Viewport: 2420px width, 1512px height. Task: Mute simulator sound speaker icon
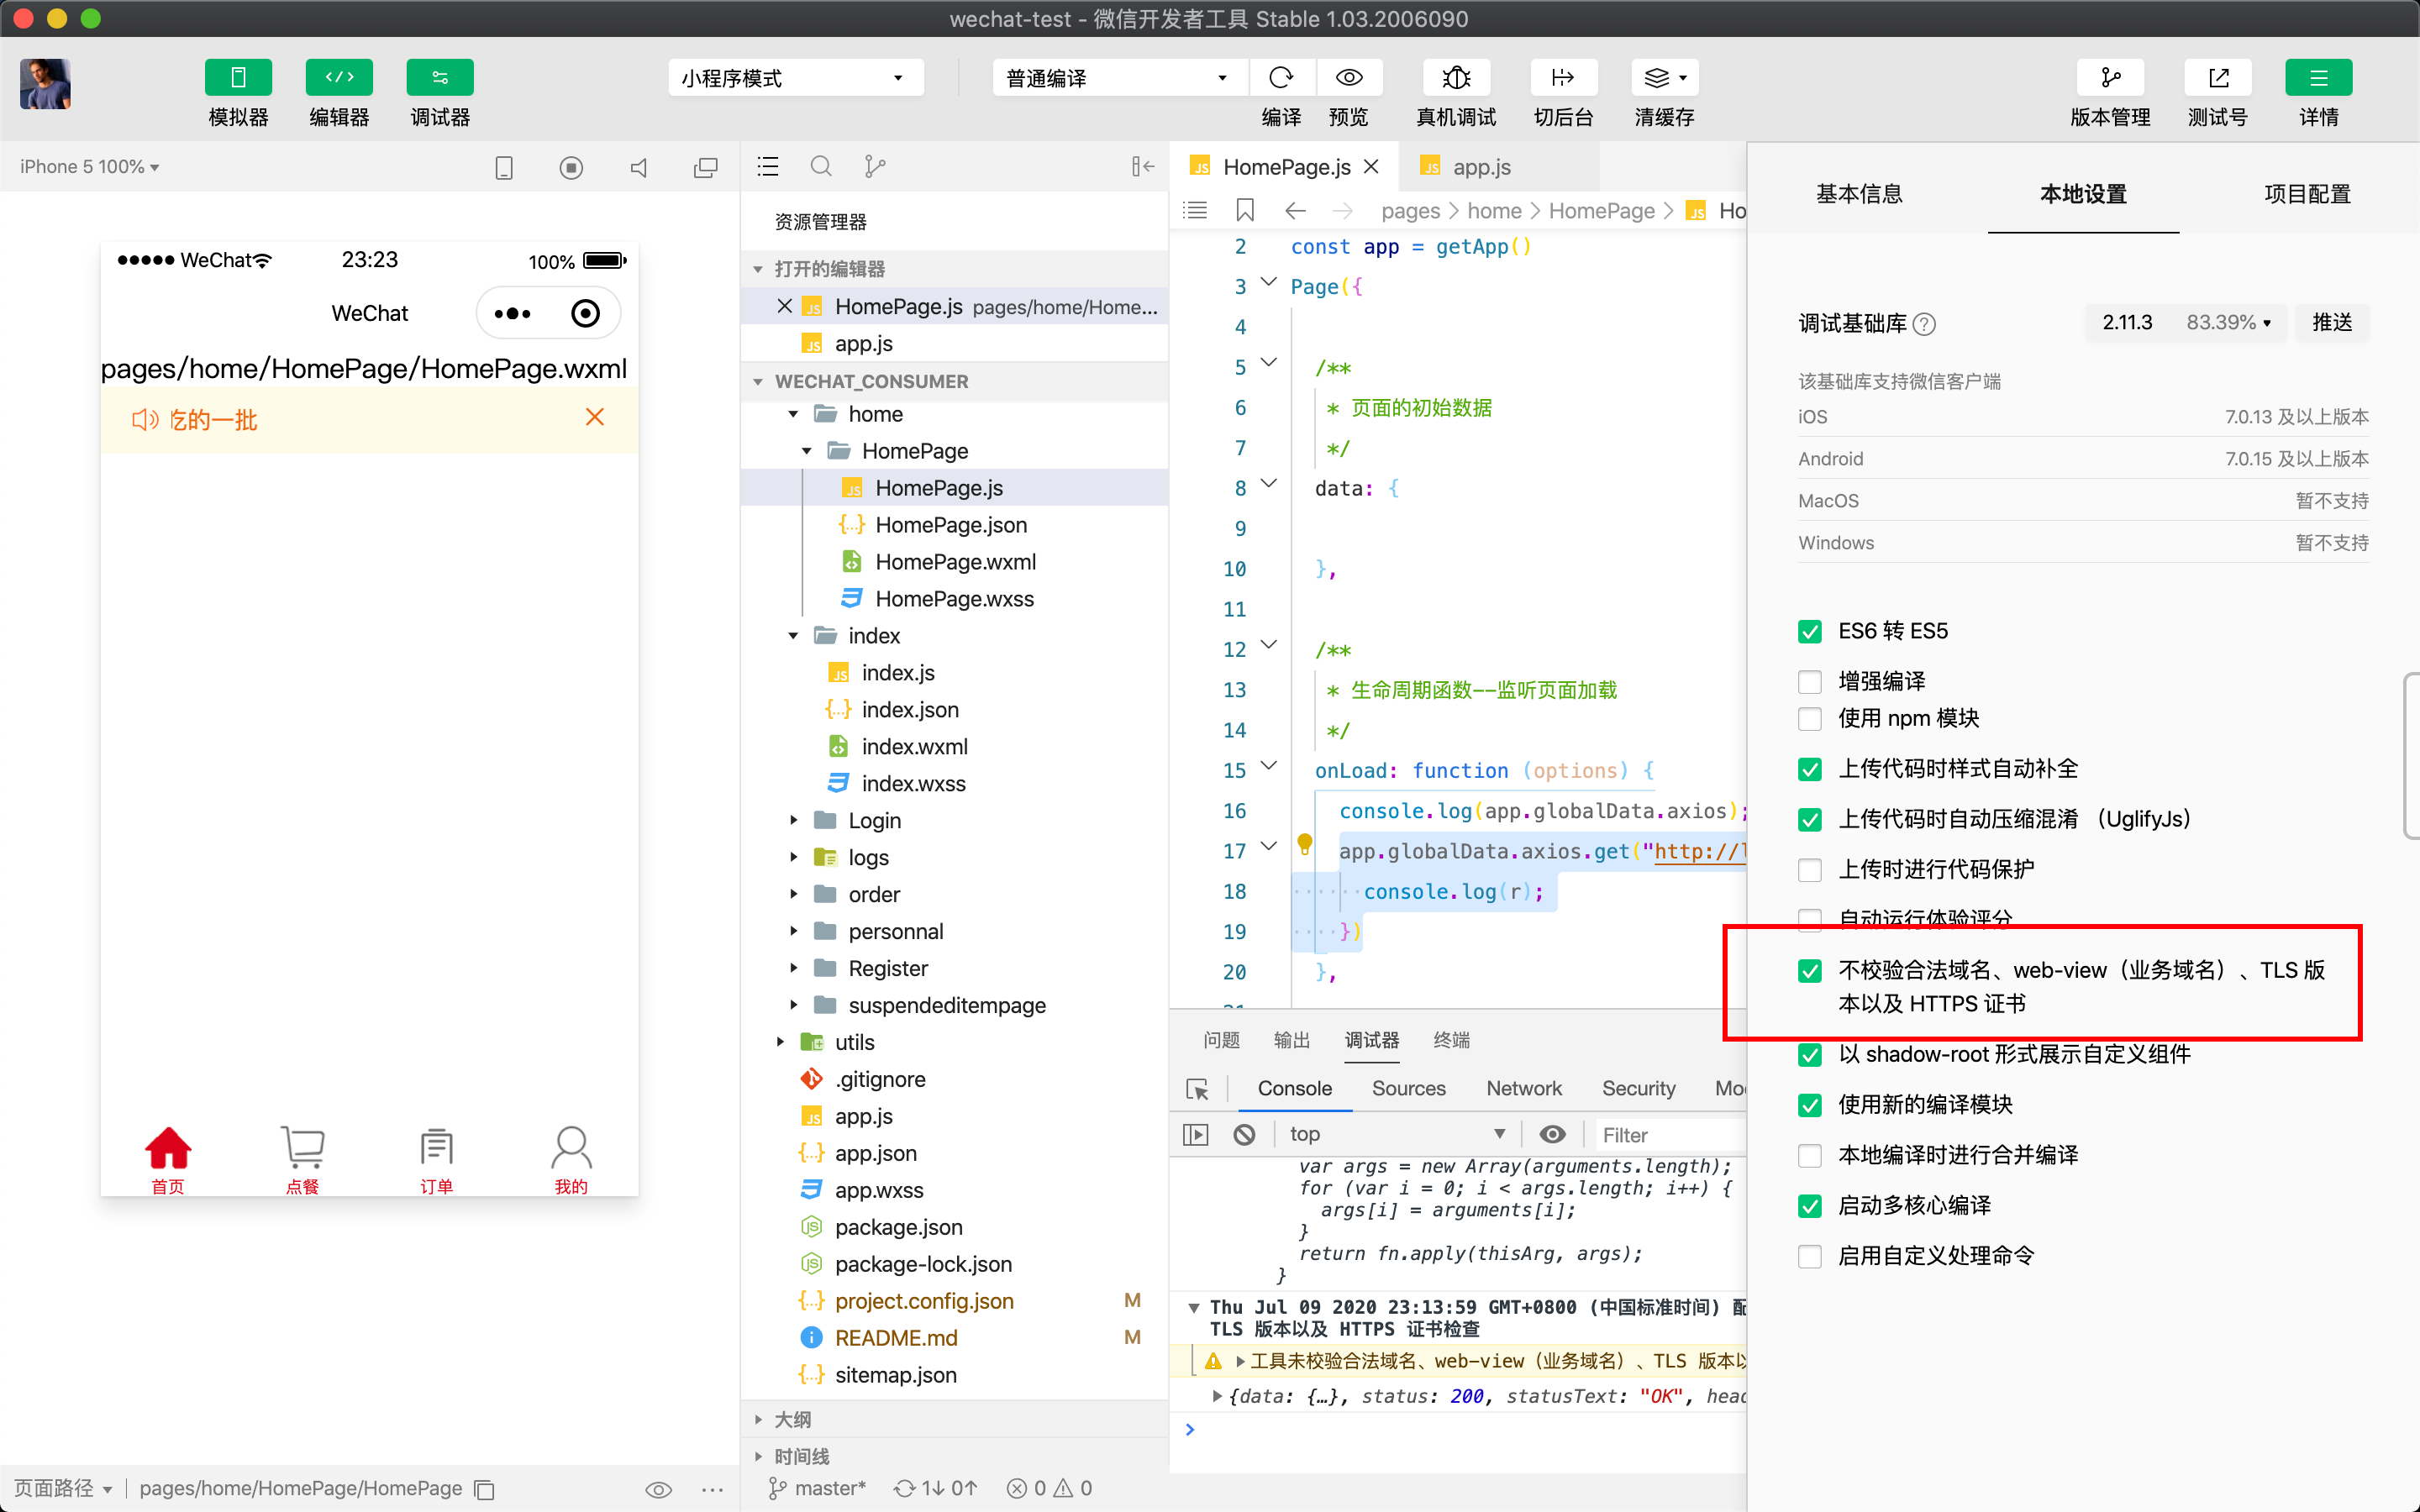(639, 168)
